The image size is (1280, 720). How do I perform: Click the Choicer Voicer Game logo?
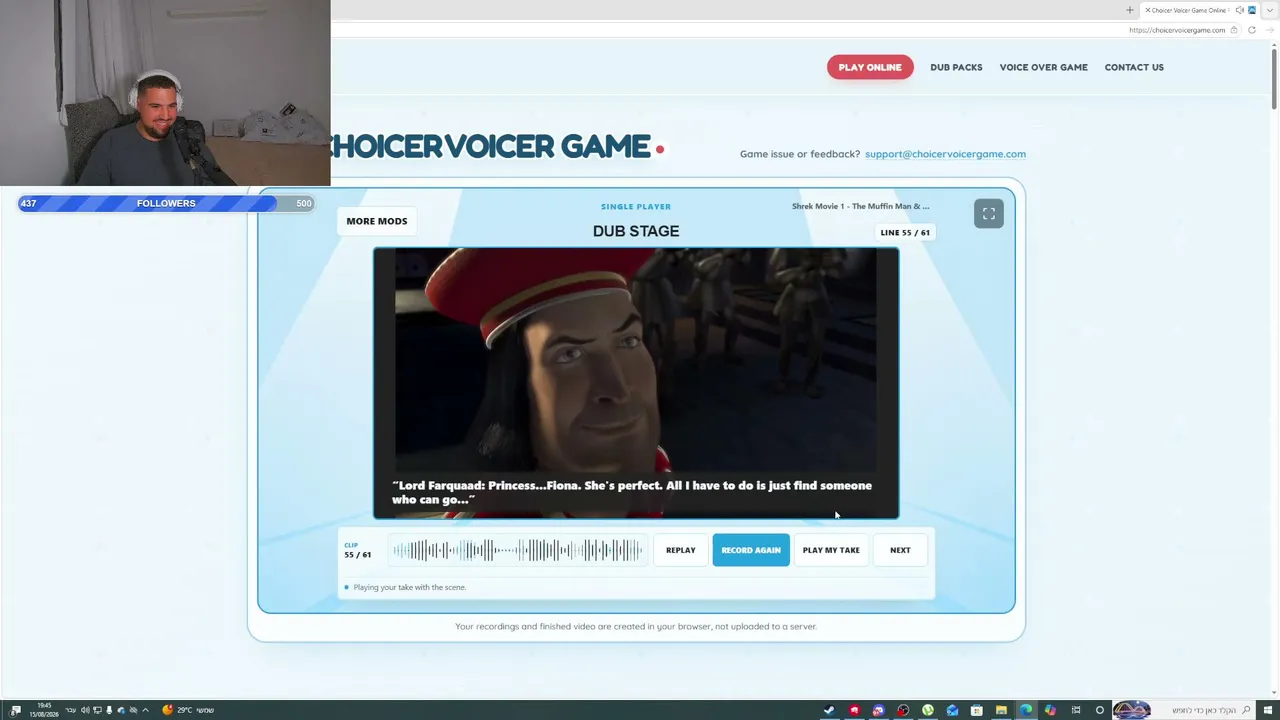pos(496,147)
